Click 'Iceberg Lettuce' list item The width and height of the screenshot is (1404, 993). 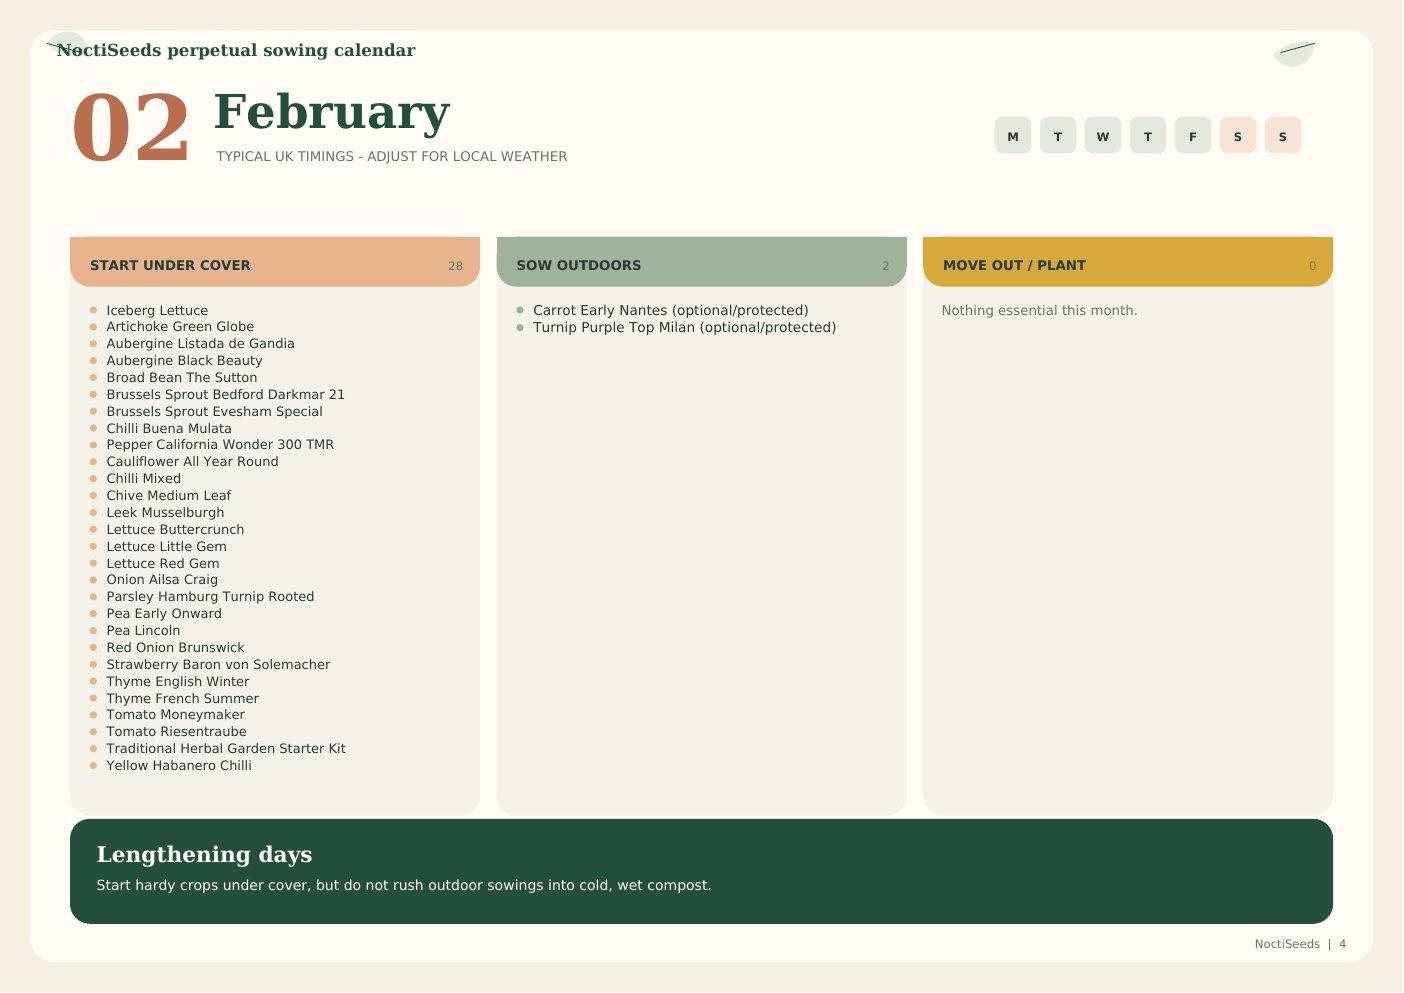pyautogui.click(x=157, y=310)
